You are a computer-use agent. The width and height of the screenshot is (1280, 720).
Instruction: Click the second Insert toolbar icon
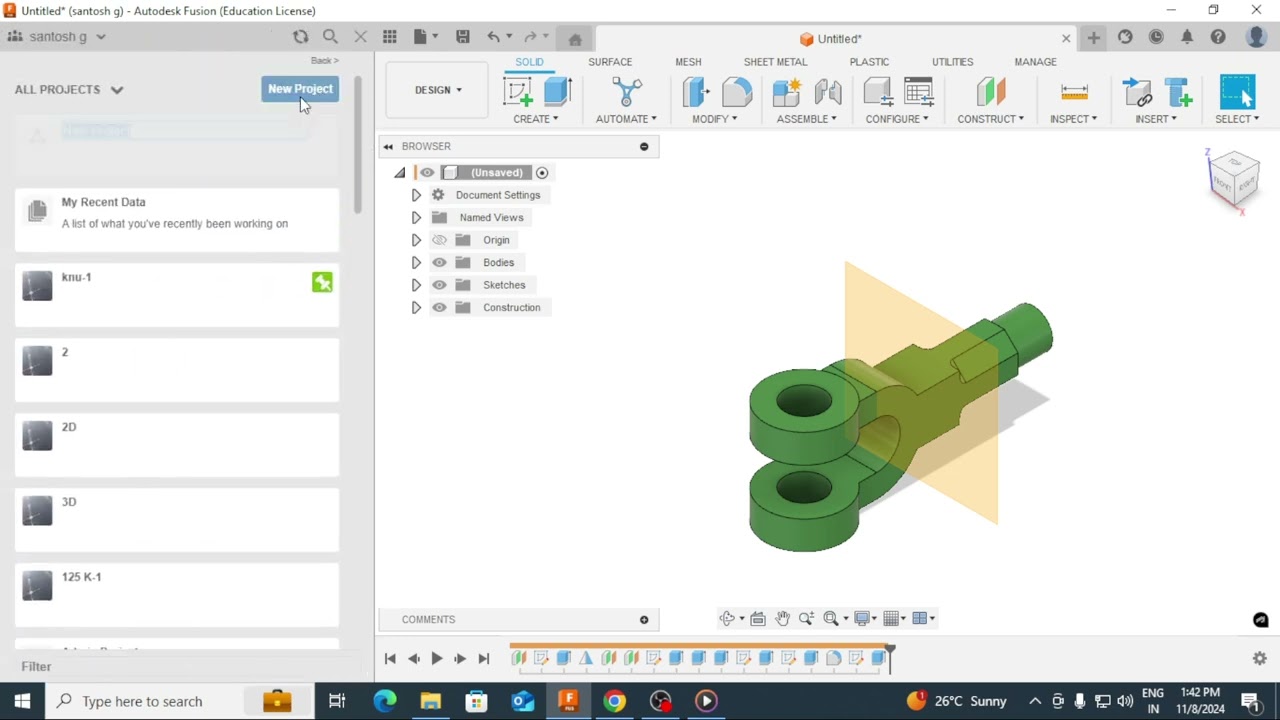pos(1179,92)
